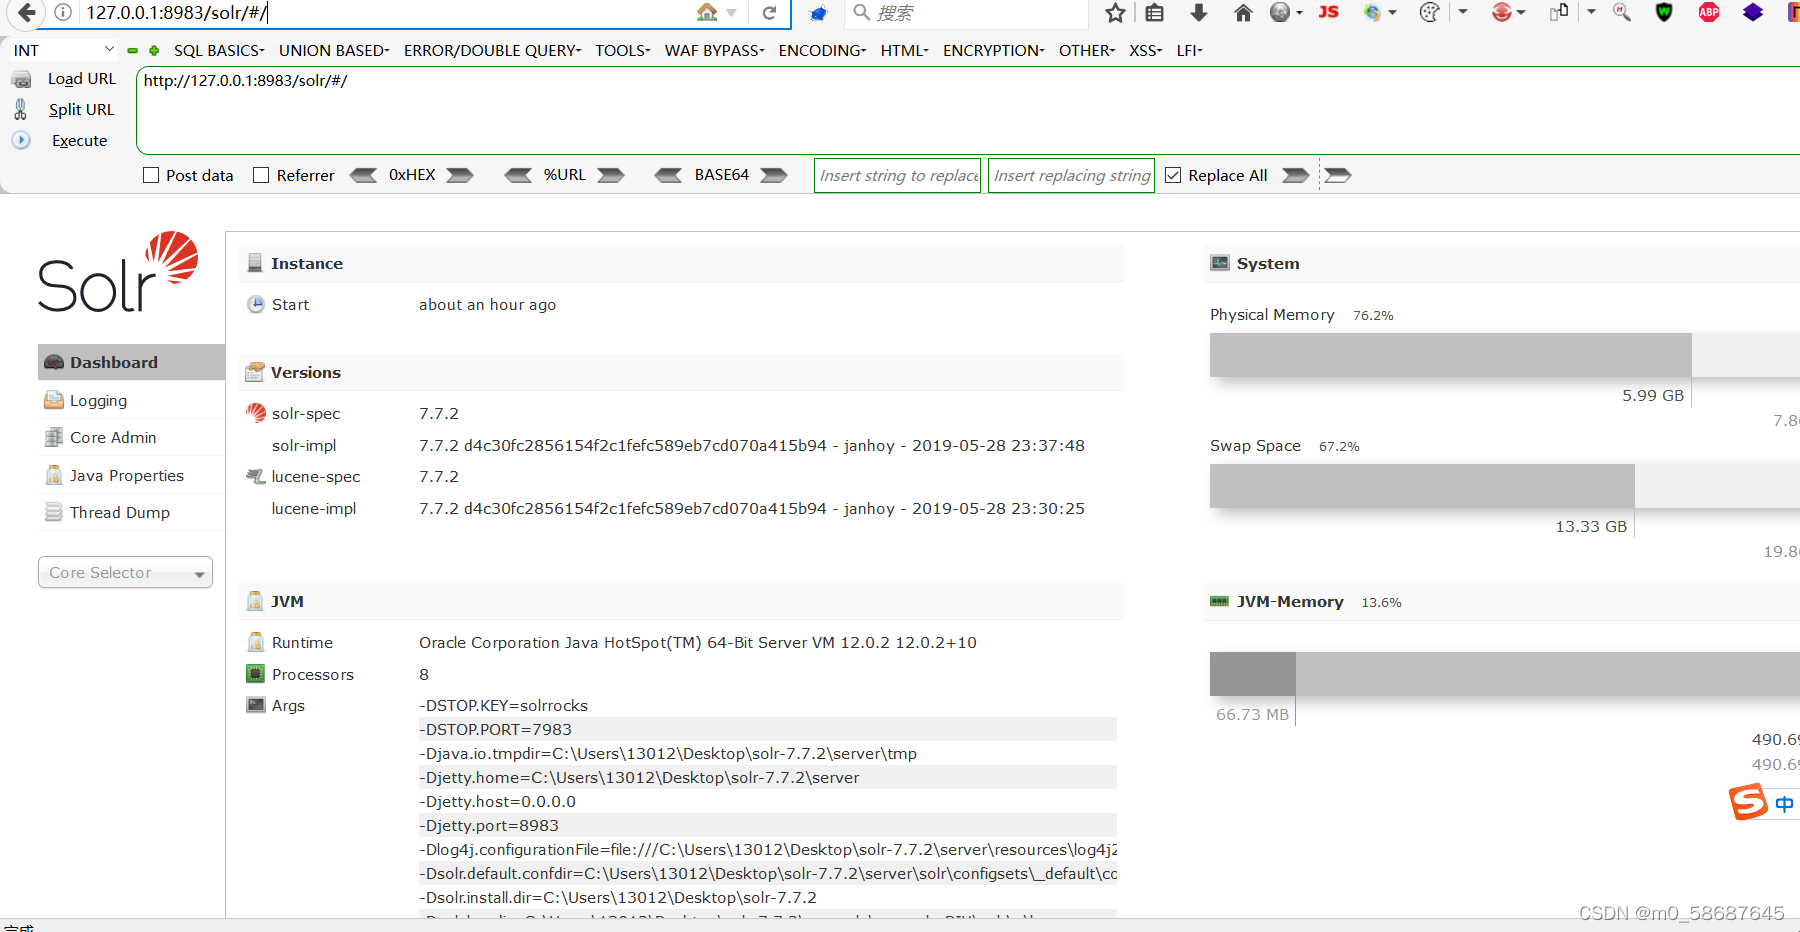Click the palette cookie extension icon

1430,12
